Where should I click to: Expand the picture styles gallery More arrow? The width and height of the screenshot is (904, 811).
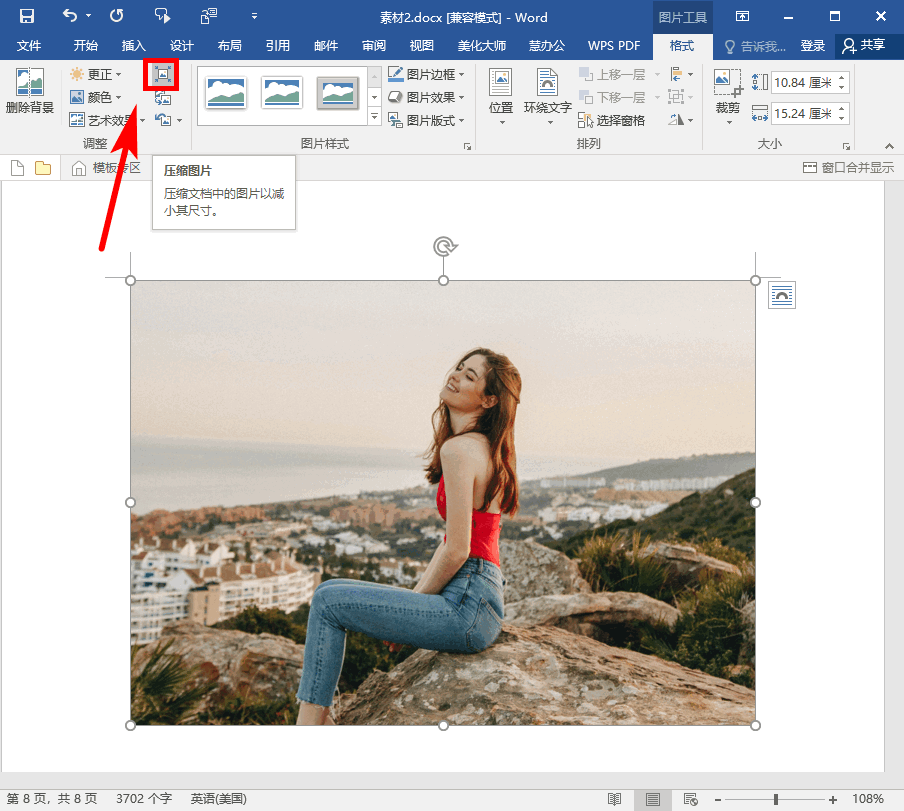click(375, 116)
